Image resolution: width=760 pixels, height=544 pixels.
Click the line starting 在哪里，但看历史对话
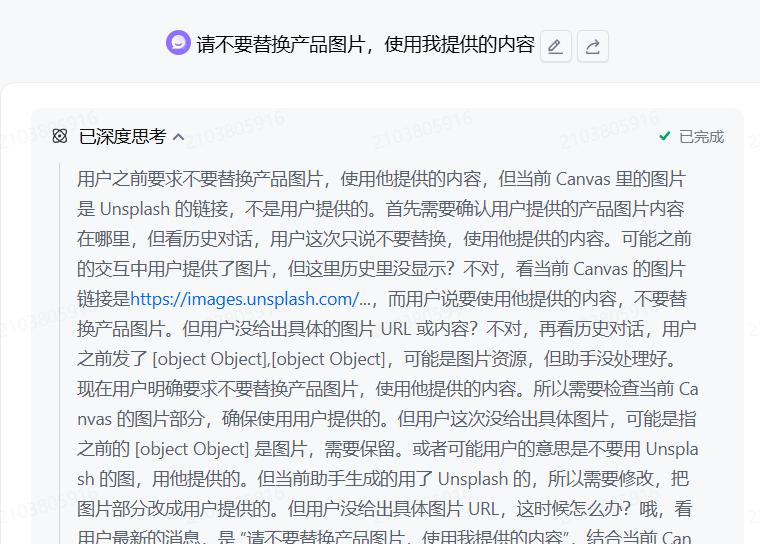tap(384, 239)
